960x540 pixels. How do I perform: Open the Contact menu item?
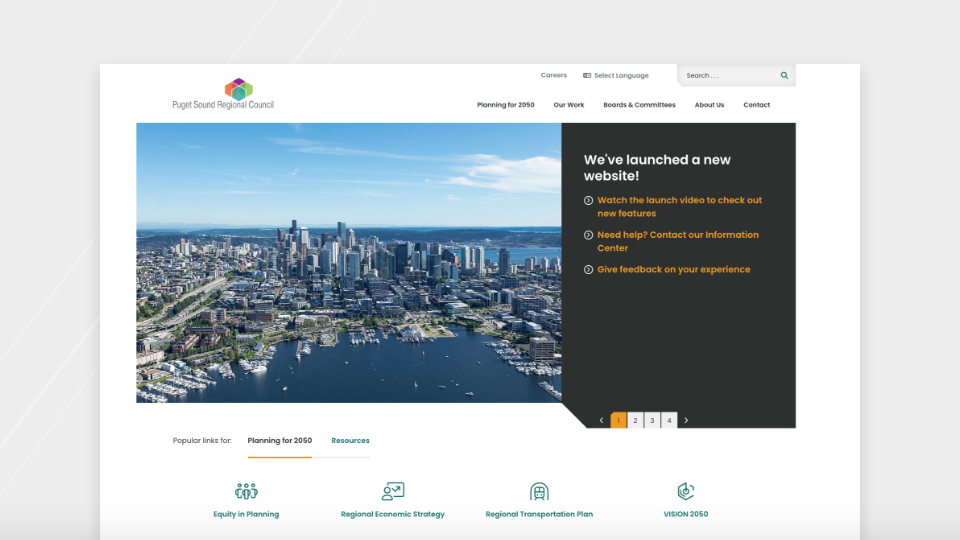pos(757,105)
